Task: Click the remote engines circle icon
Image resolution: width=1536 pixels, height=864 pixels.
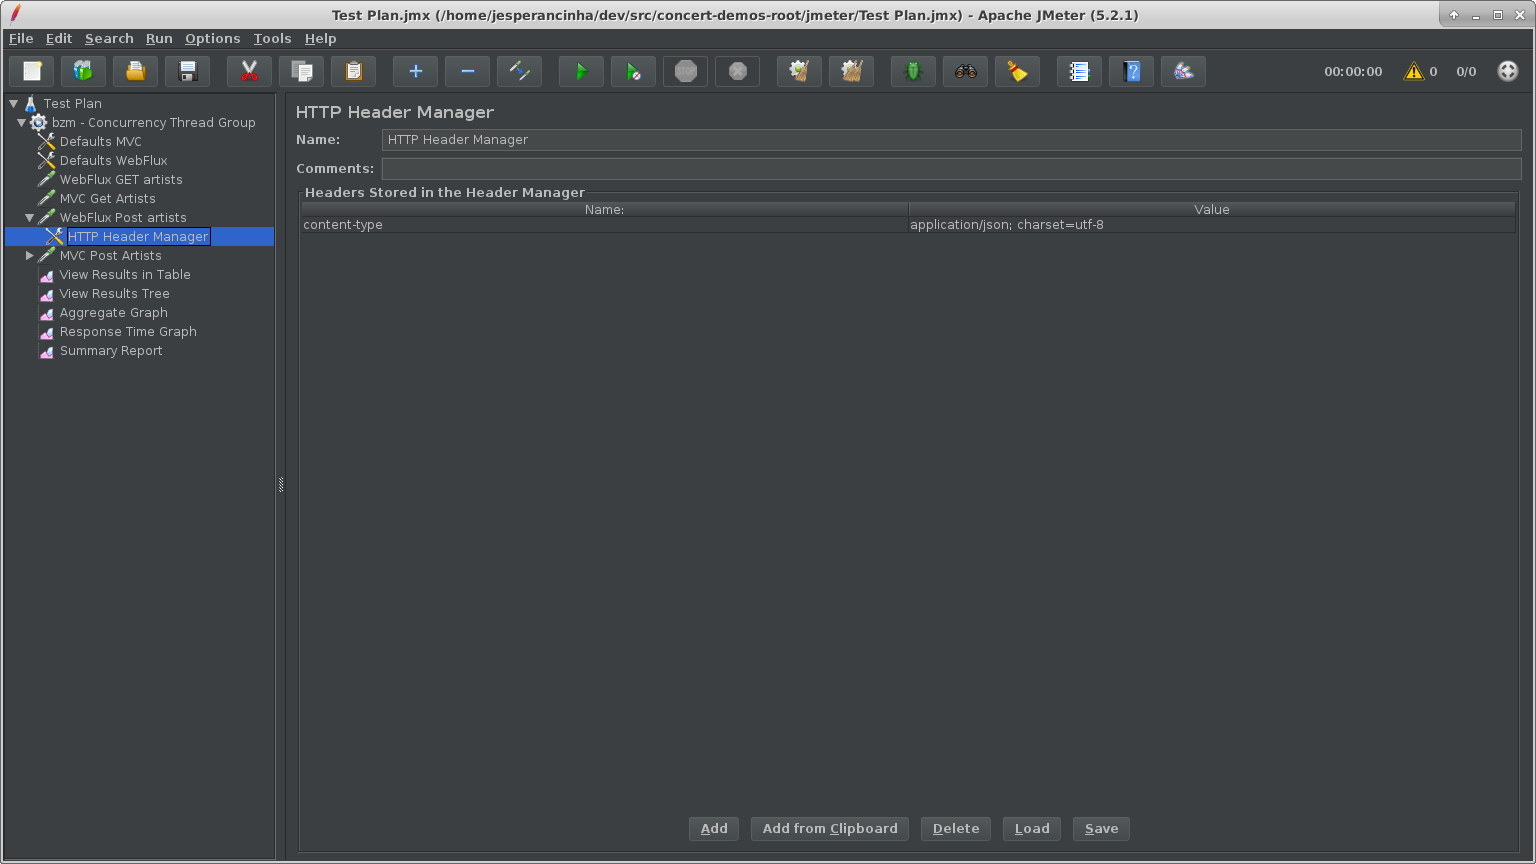Action: point(1508,71)
